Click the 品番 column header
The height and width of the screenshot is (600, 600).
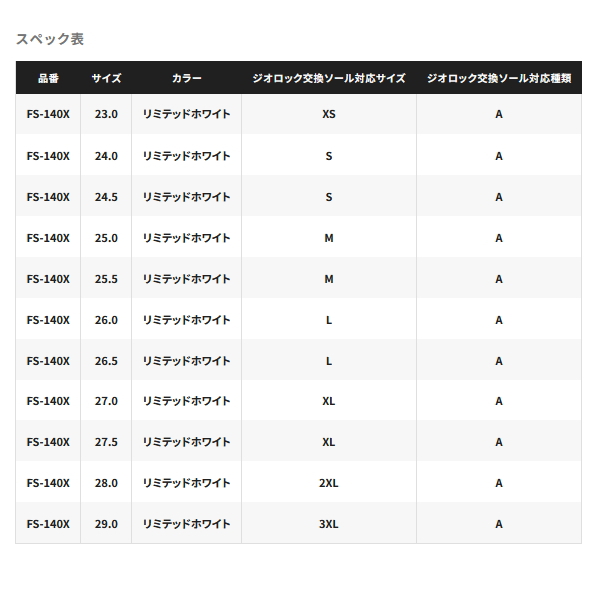pos(48,78)
